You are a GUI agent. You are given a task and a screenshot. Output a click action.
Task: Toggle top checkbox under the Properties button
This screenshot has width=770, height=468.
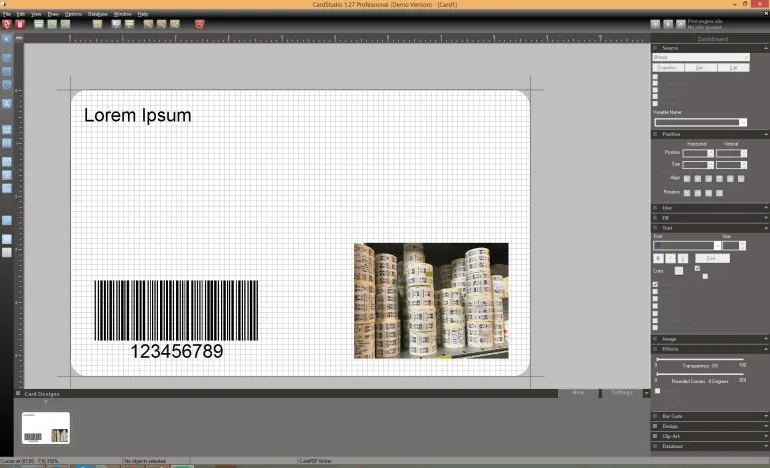click(655, 77)
